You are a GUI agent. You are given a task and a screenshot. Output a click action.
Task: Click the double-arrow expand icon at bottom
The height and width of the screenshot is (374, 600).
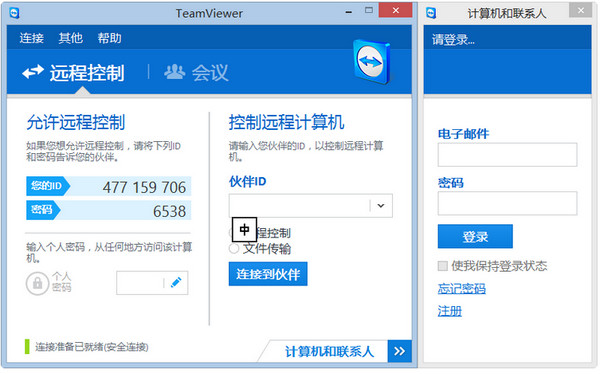399,351
